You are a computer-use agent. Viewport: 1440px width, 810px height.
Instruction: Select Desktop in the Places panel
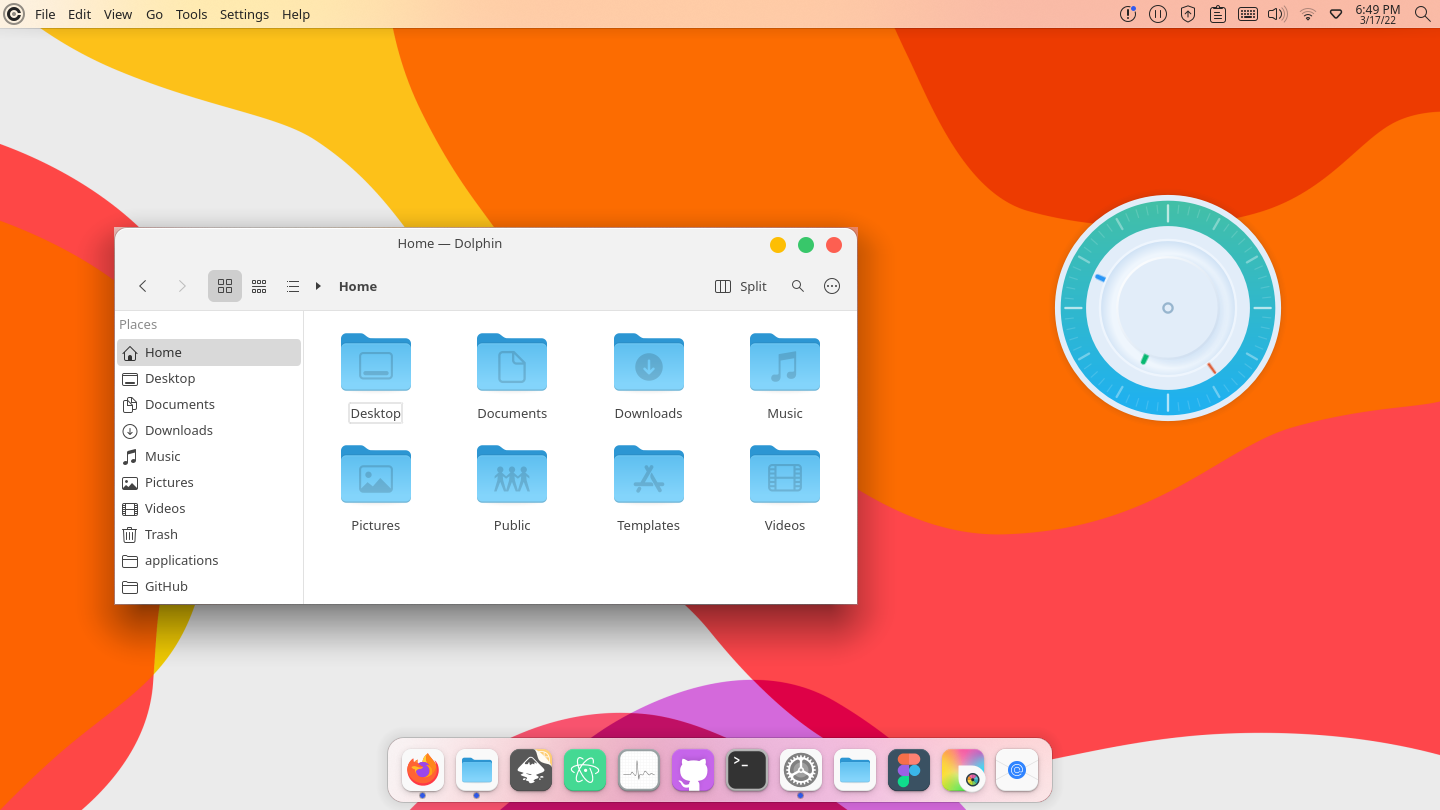[209, 378]
